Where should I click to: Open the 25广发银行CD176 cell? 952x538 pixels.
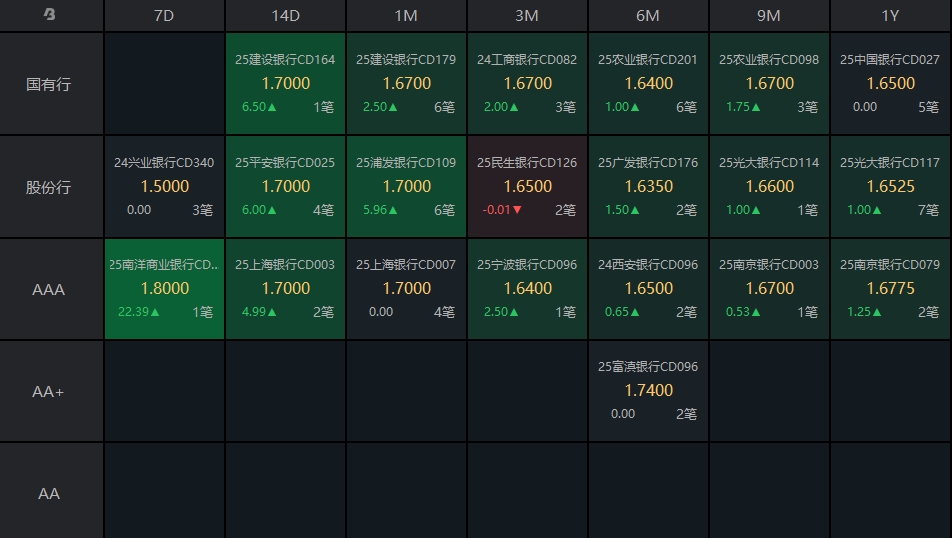pyautogui.click(x=648, y=186)
